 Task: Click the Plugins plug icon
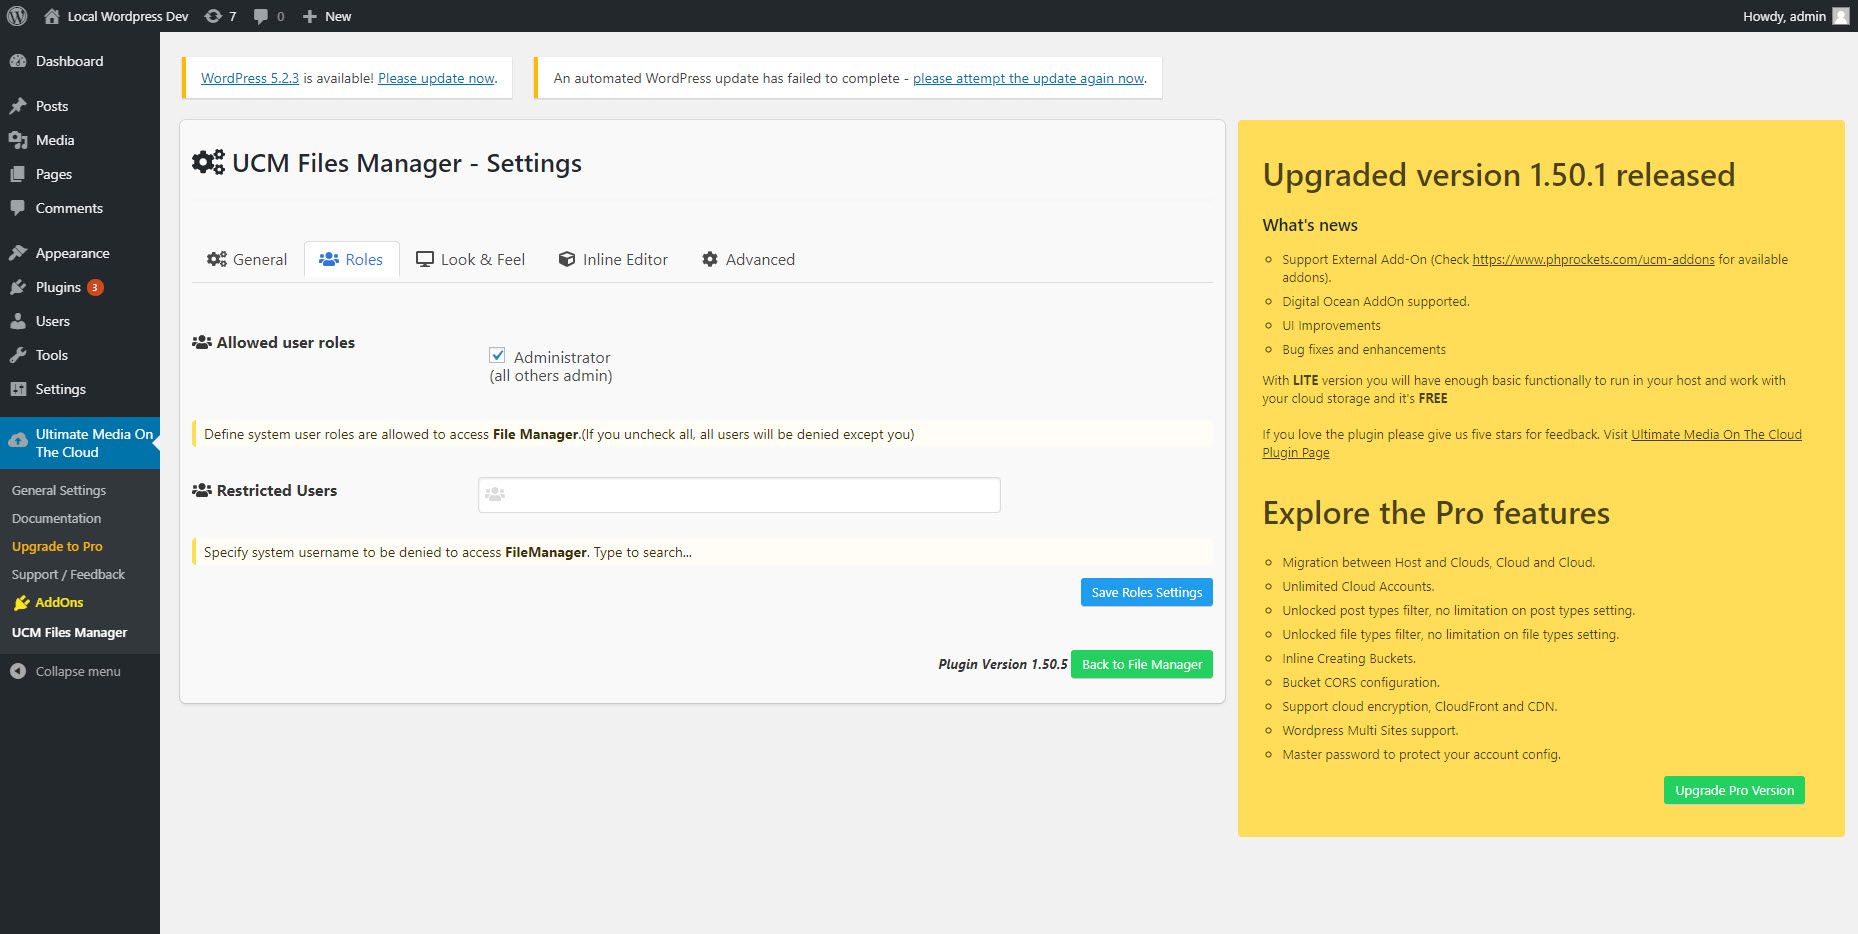coord(18,287)
